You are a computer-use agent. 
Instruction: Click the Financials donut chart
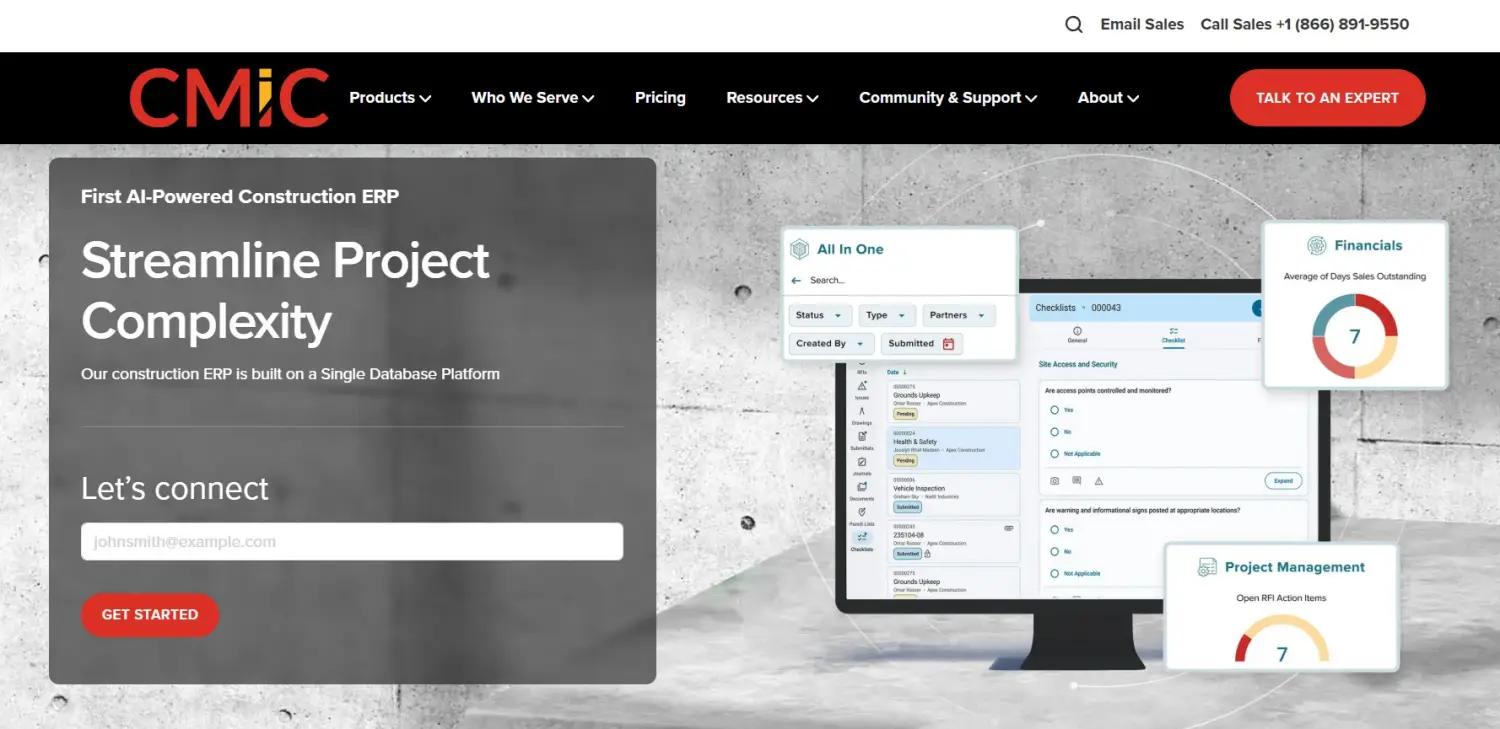1354,336
